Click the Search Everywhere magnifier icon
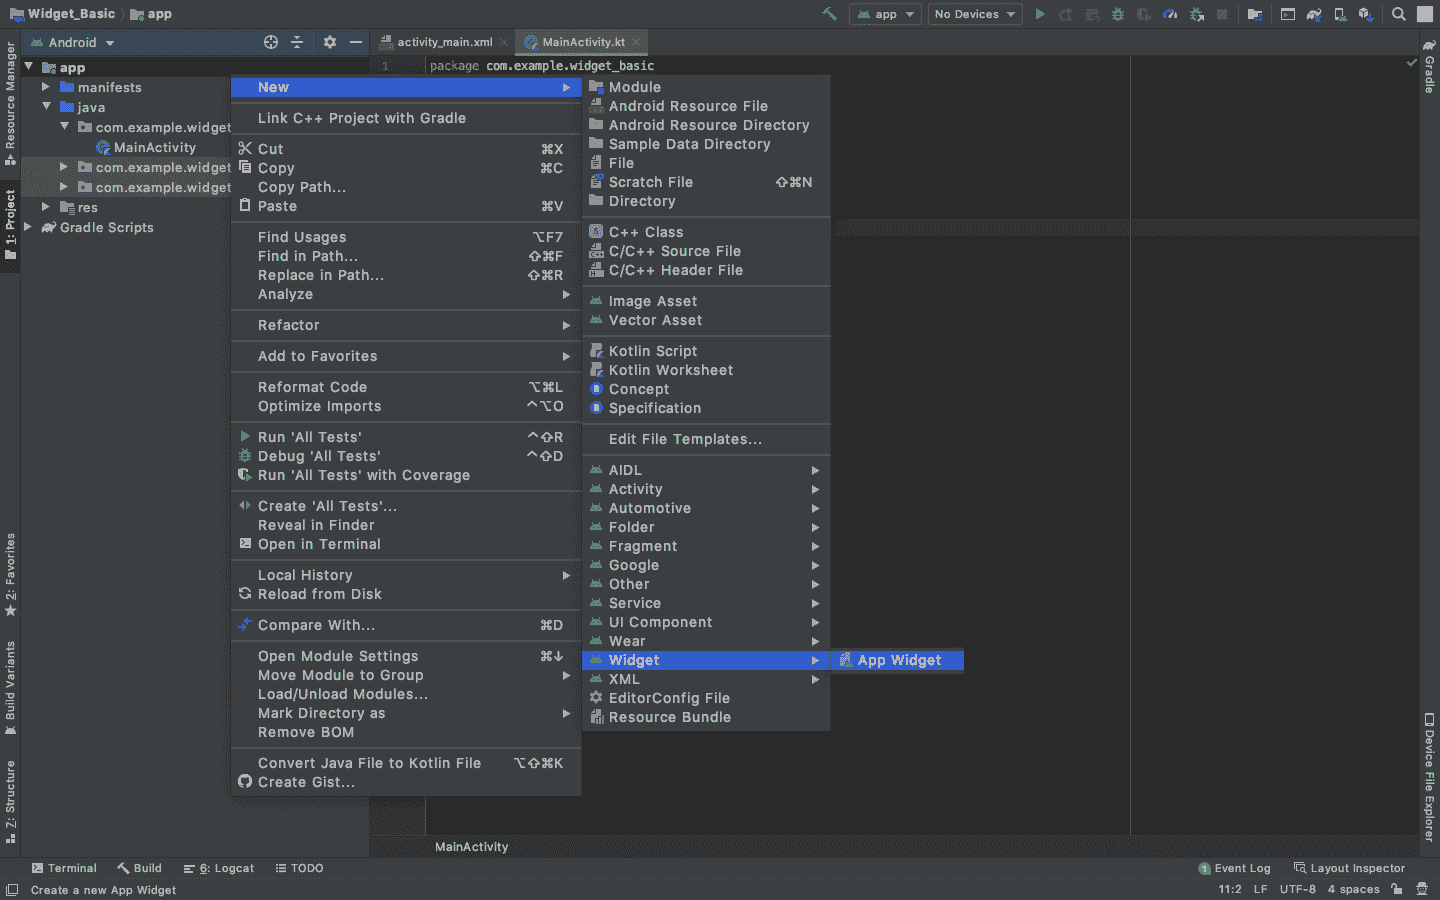 [1398, 14]
